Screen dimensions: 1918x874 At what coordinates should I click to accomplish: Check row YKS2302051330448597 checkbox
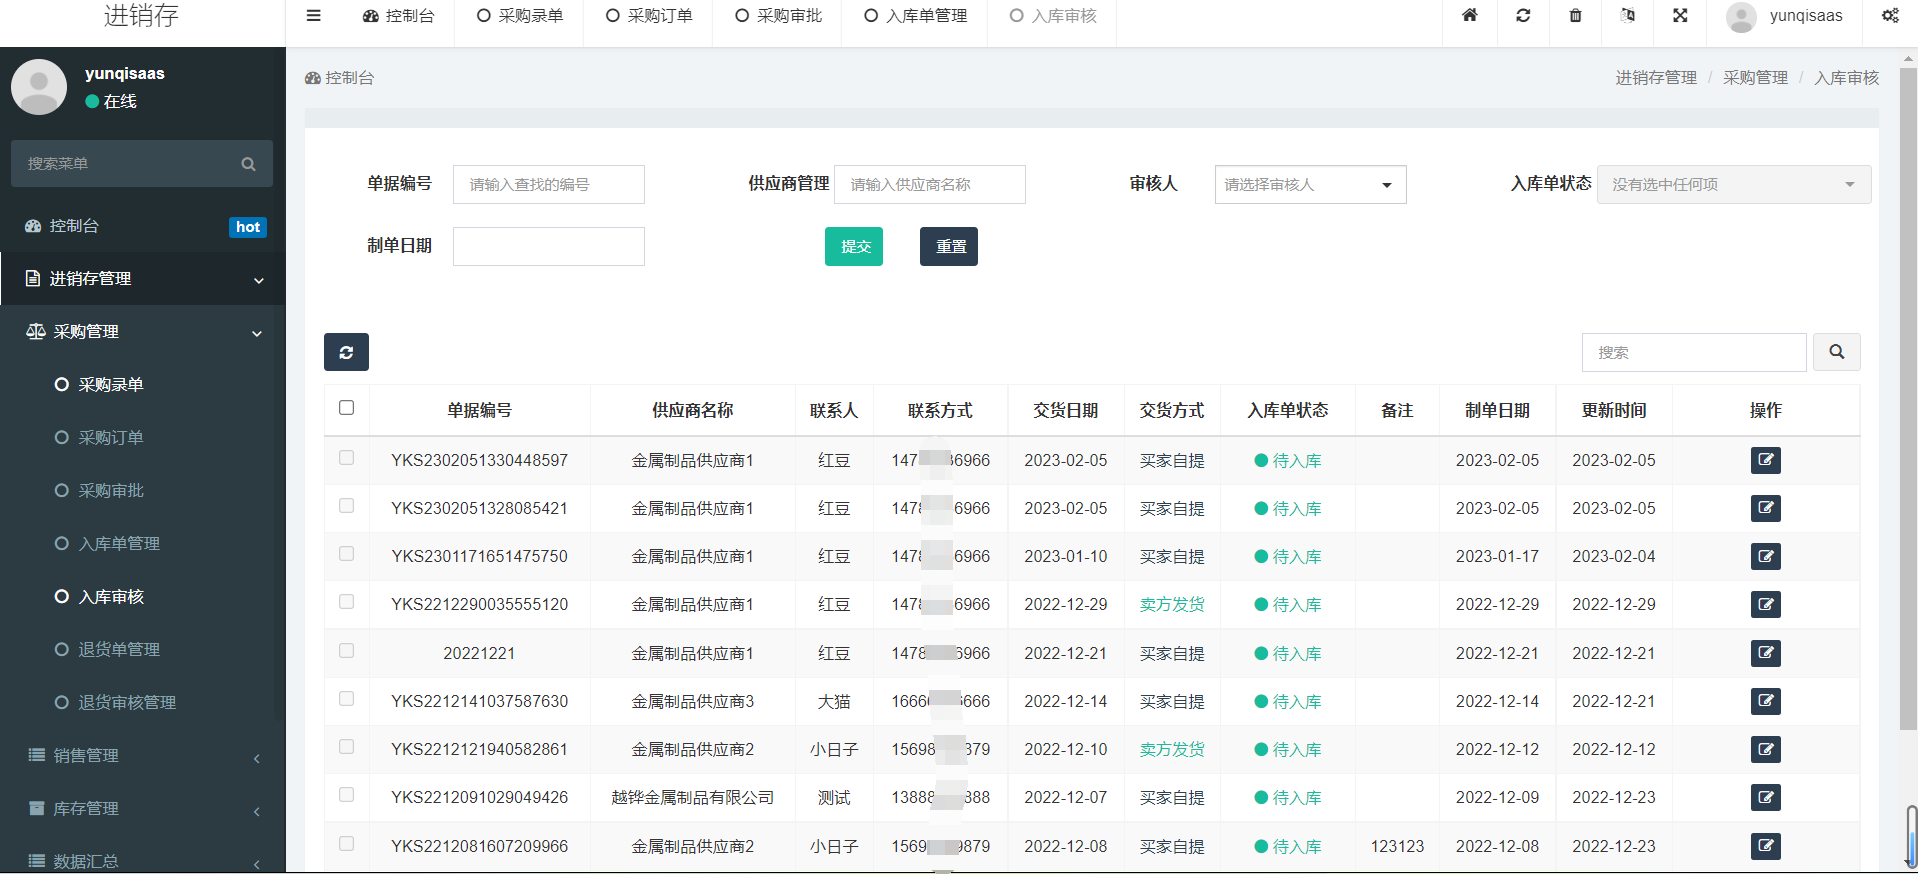tap(346, 457)
